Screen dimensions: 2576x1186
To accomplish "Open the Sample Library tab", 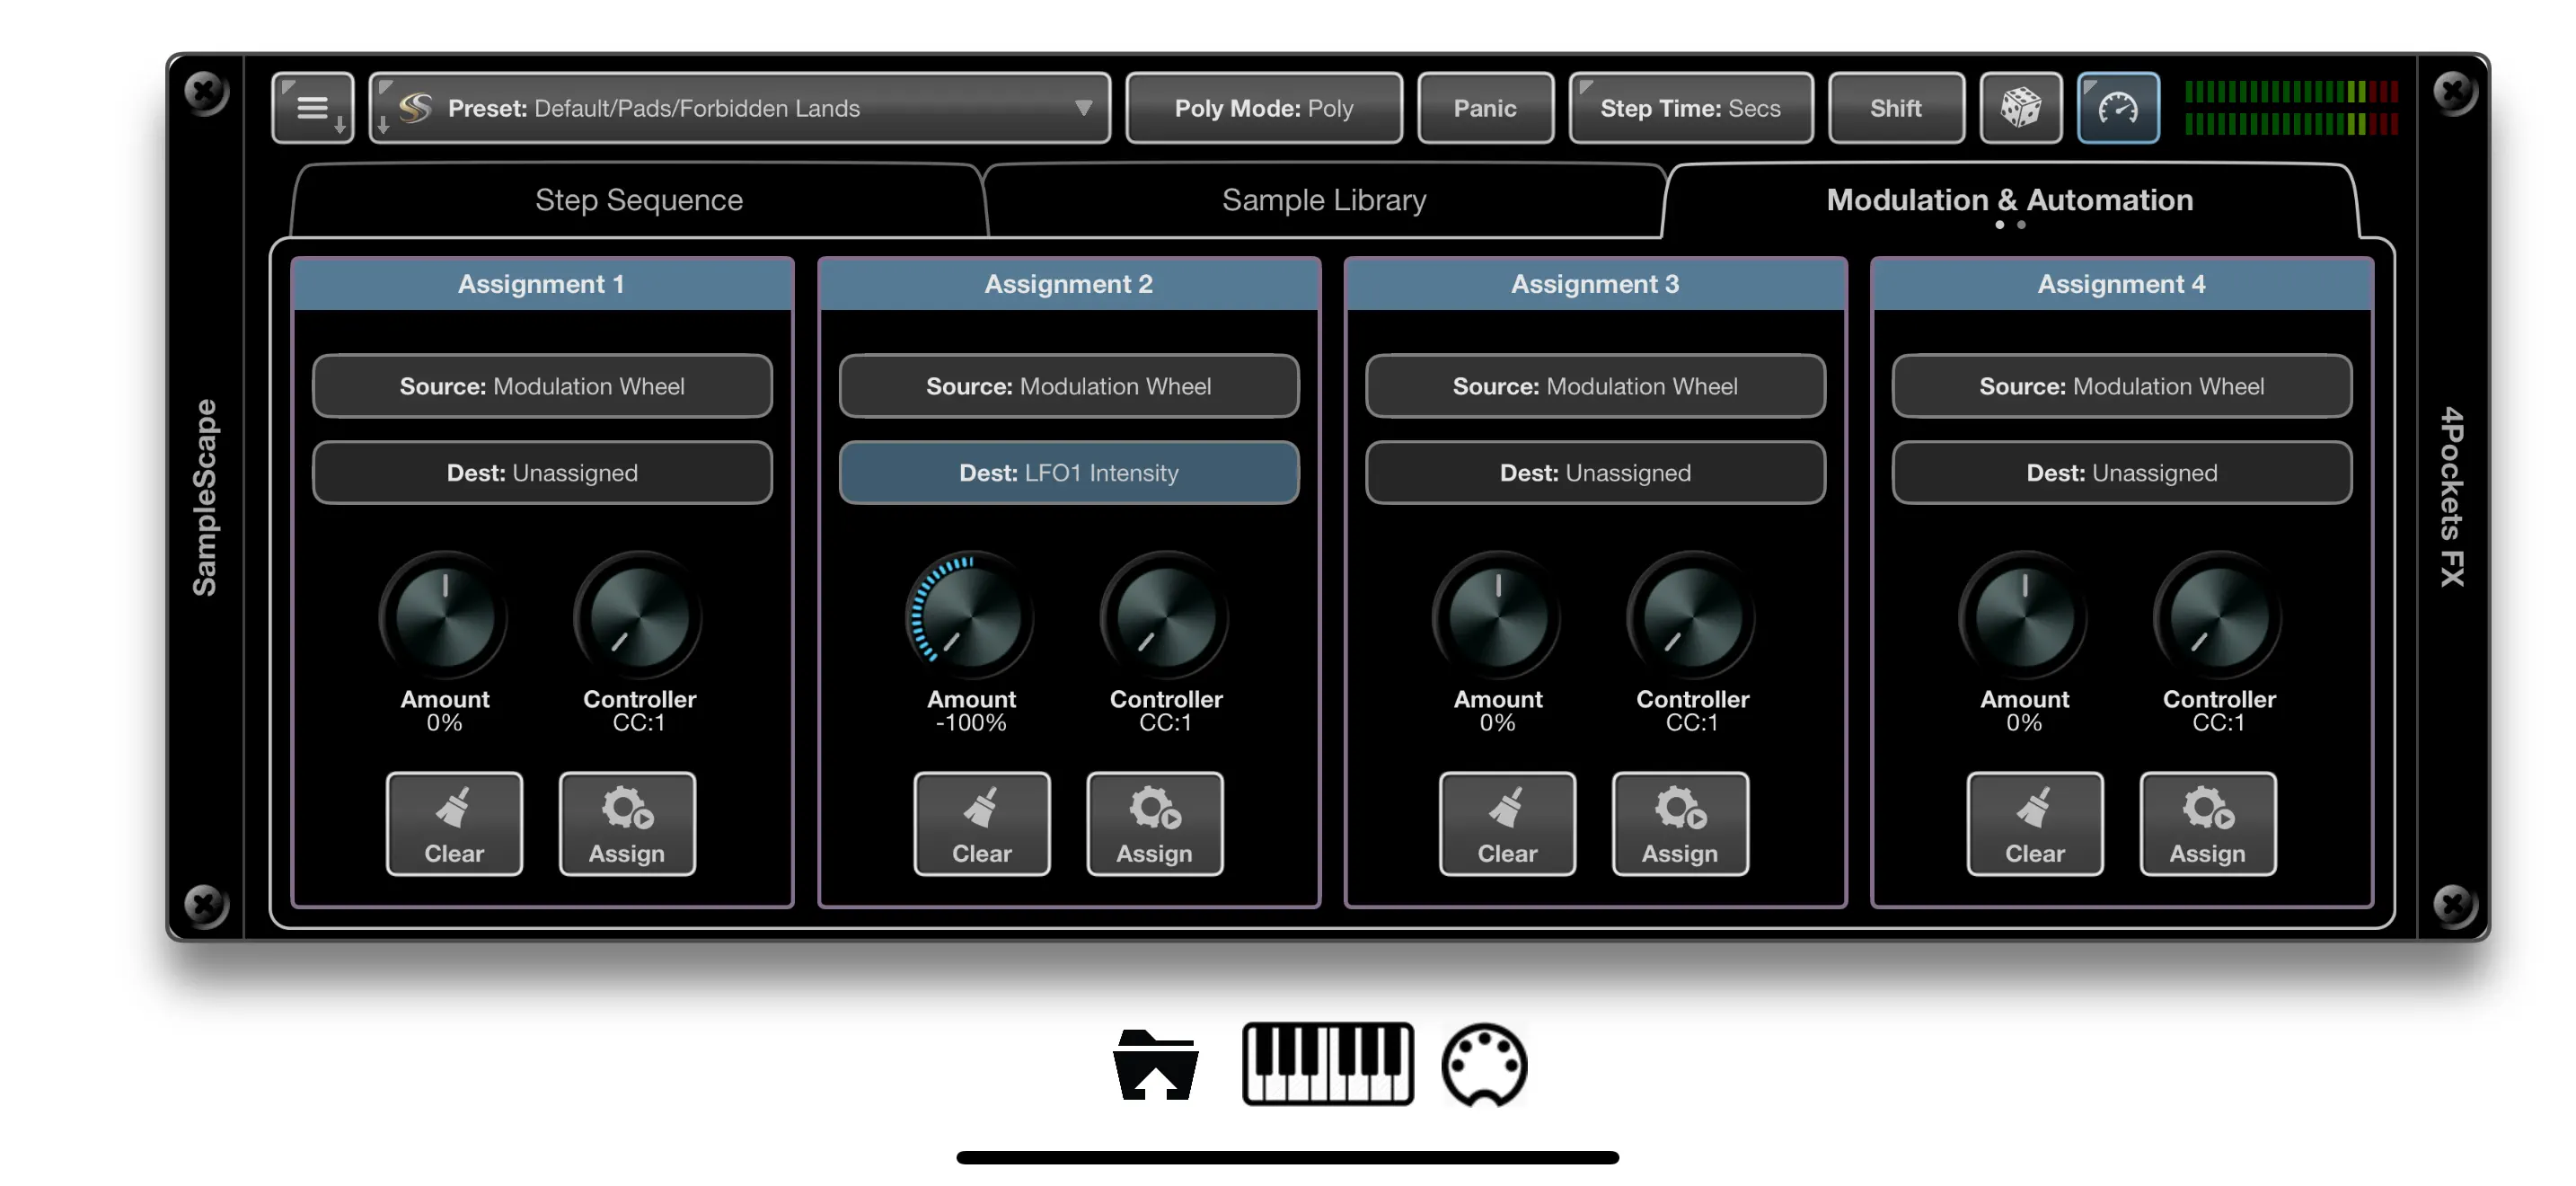I will click(x=1323, y=199).
